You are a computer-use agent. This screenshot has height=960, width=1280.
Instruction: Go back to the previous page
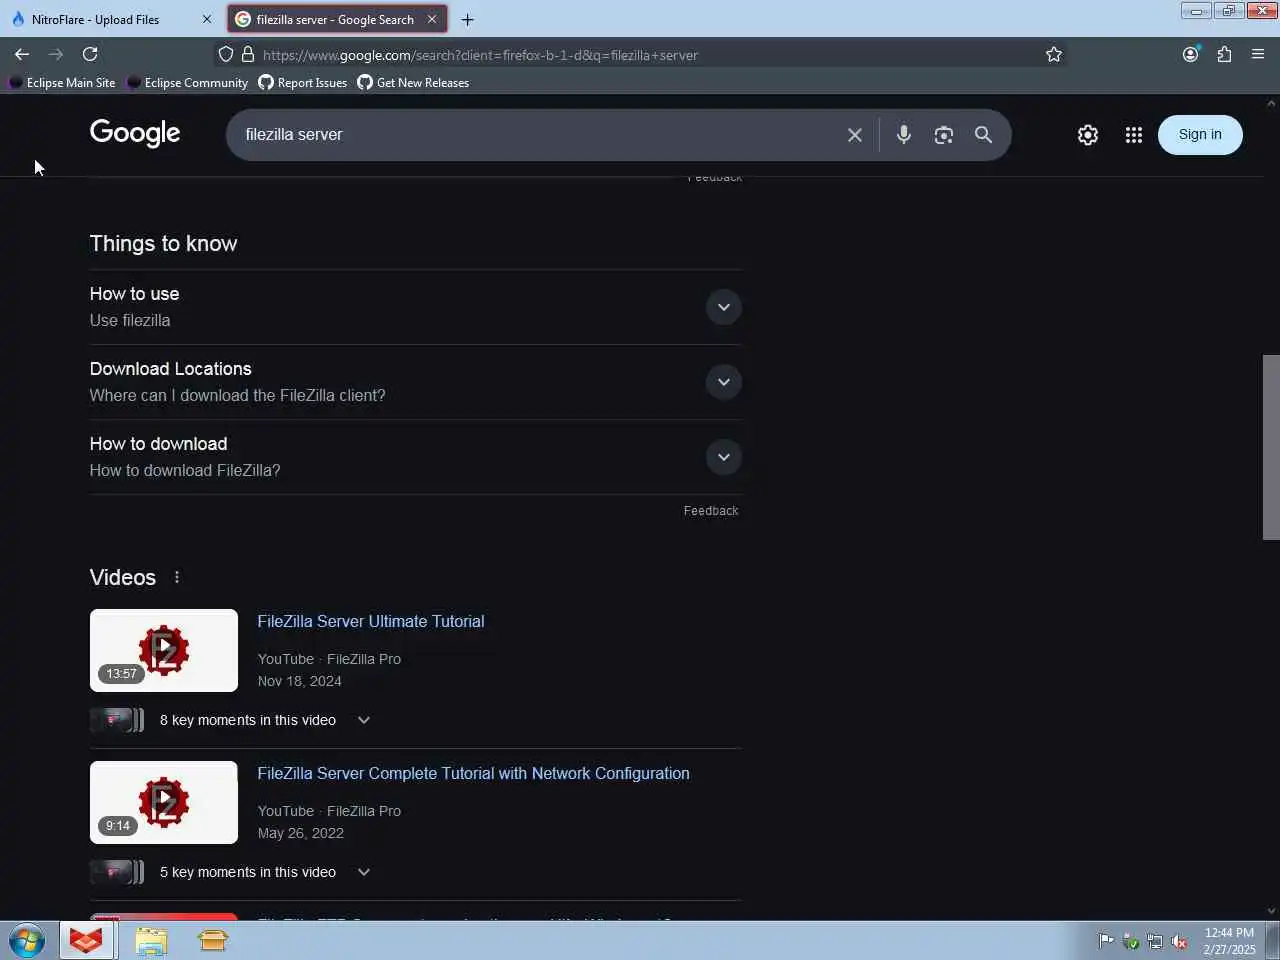click(x=22, y=54)
